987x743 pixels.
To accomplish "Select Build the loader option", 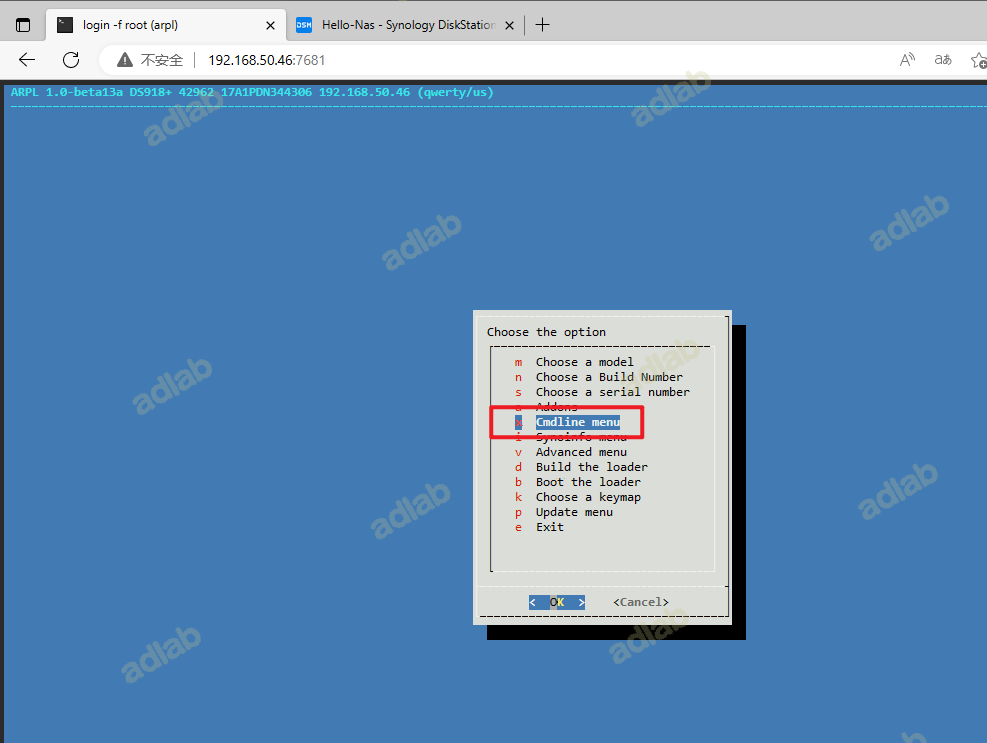I will 591,467.
